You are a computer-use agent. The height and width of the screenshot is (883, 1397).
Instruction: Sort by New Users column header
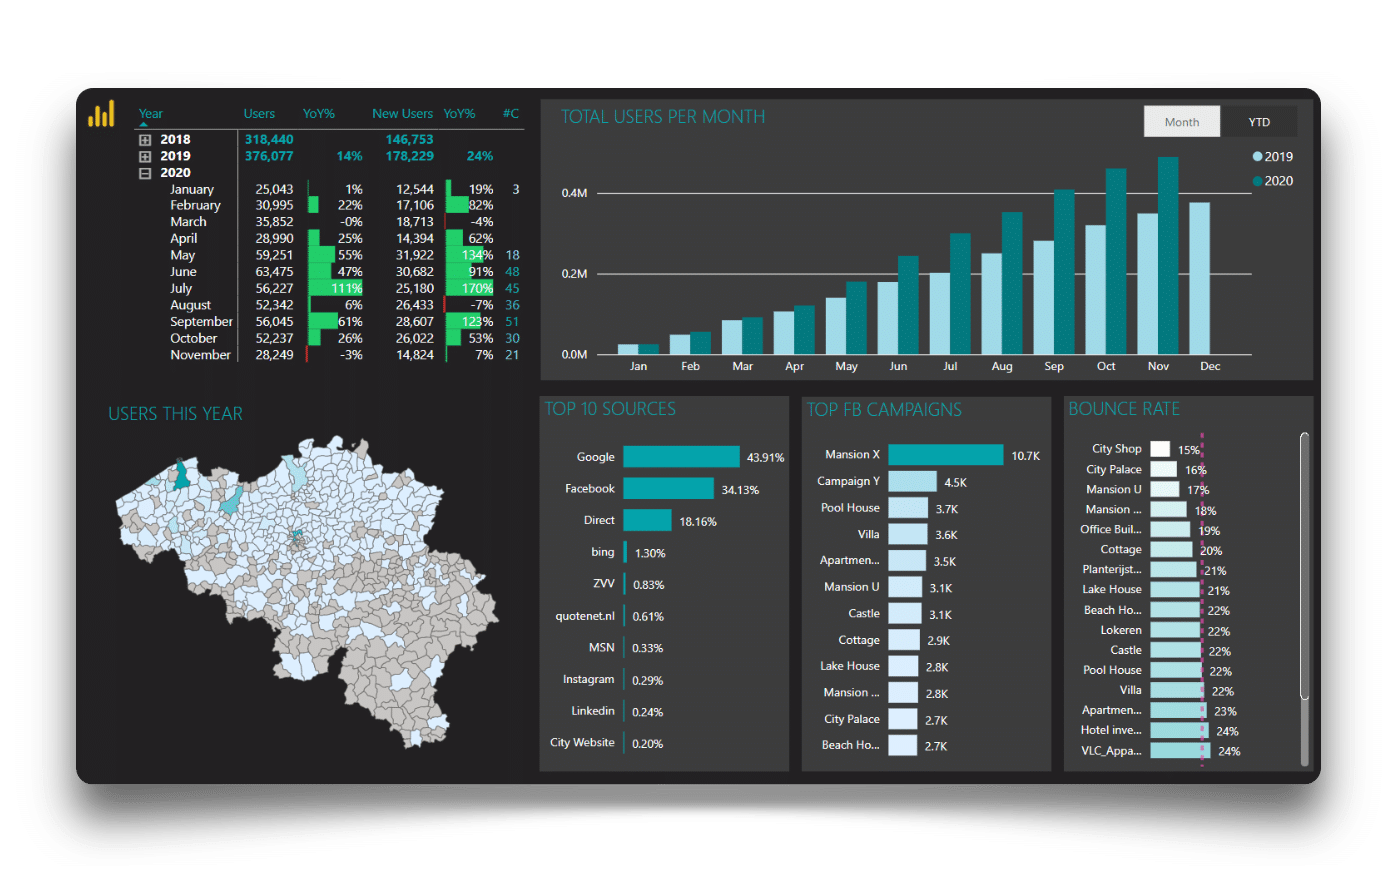402,114
